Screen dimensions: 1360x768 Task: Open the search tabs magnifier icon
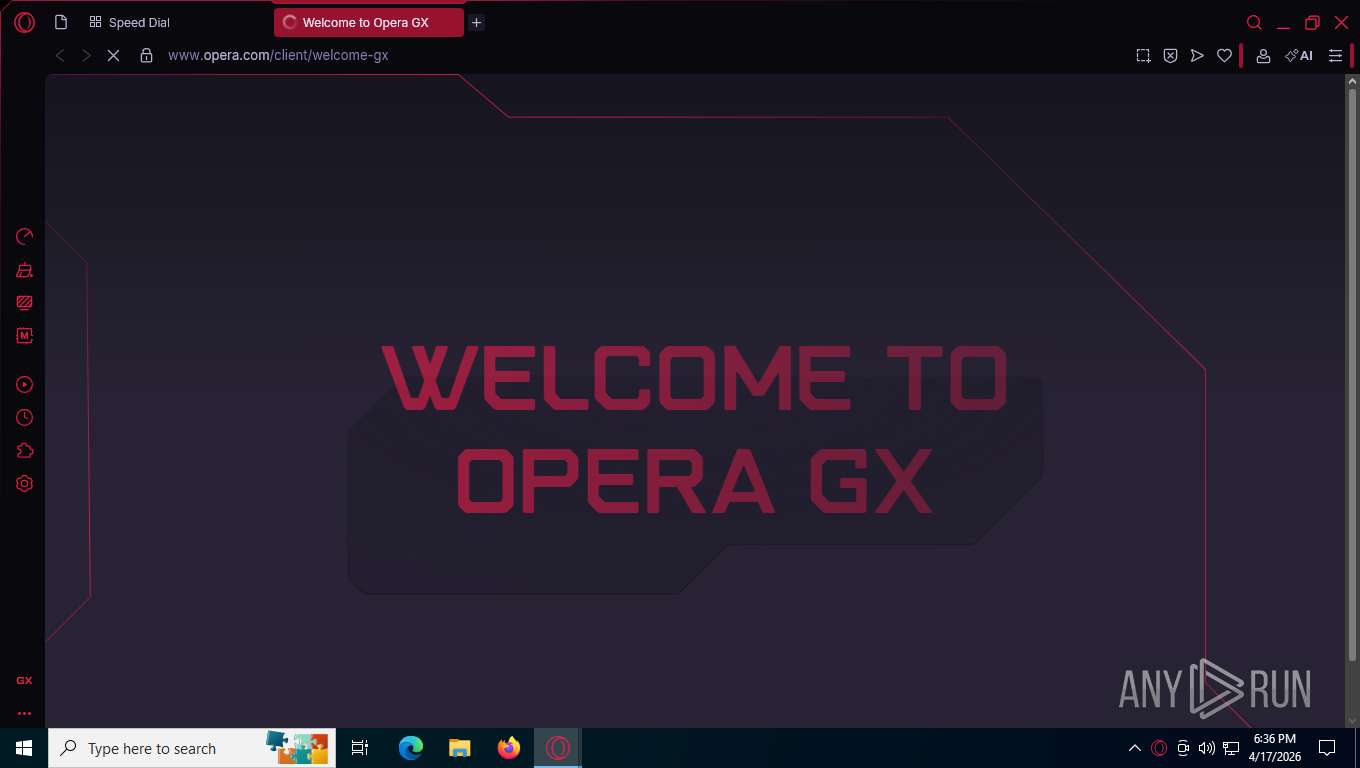point(1254,22)
